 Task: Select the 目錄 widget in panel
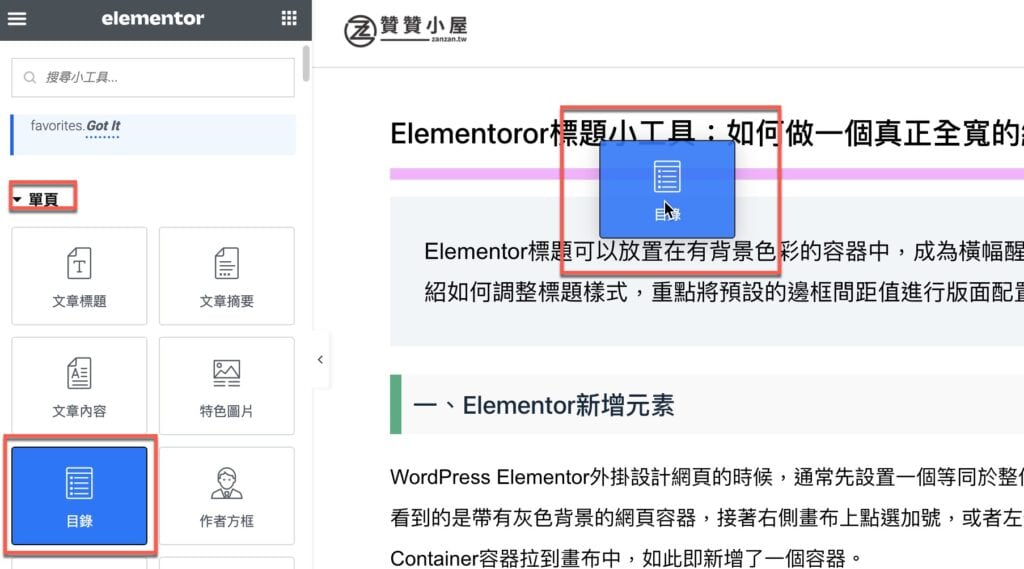79,496
